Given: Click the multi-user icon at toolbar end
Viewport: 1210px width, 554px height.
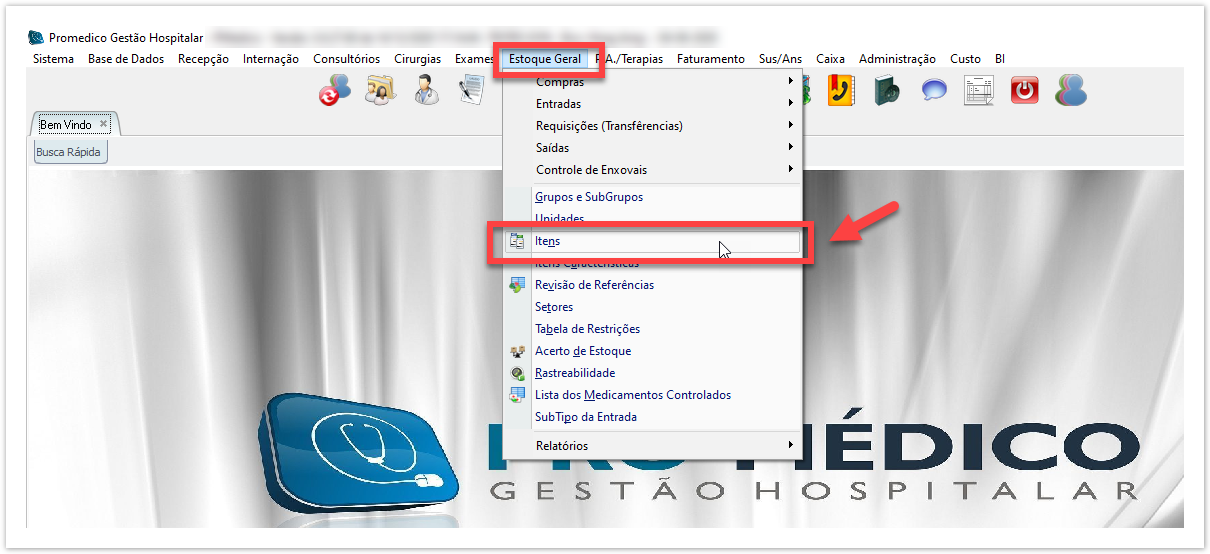Looking at the screenshot, I should 1071,91.
